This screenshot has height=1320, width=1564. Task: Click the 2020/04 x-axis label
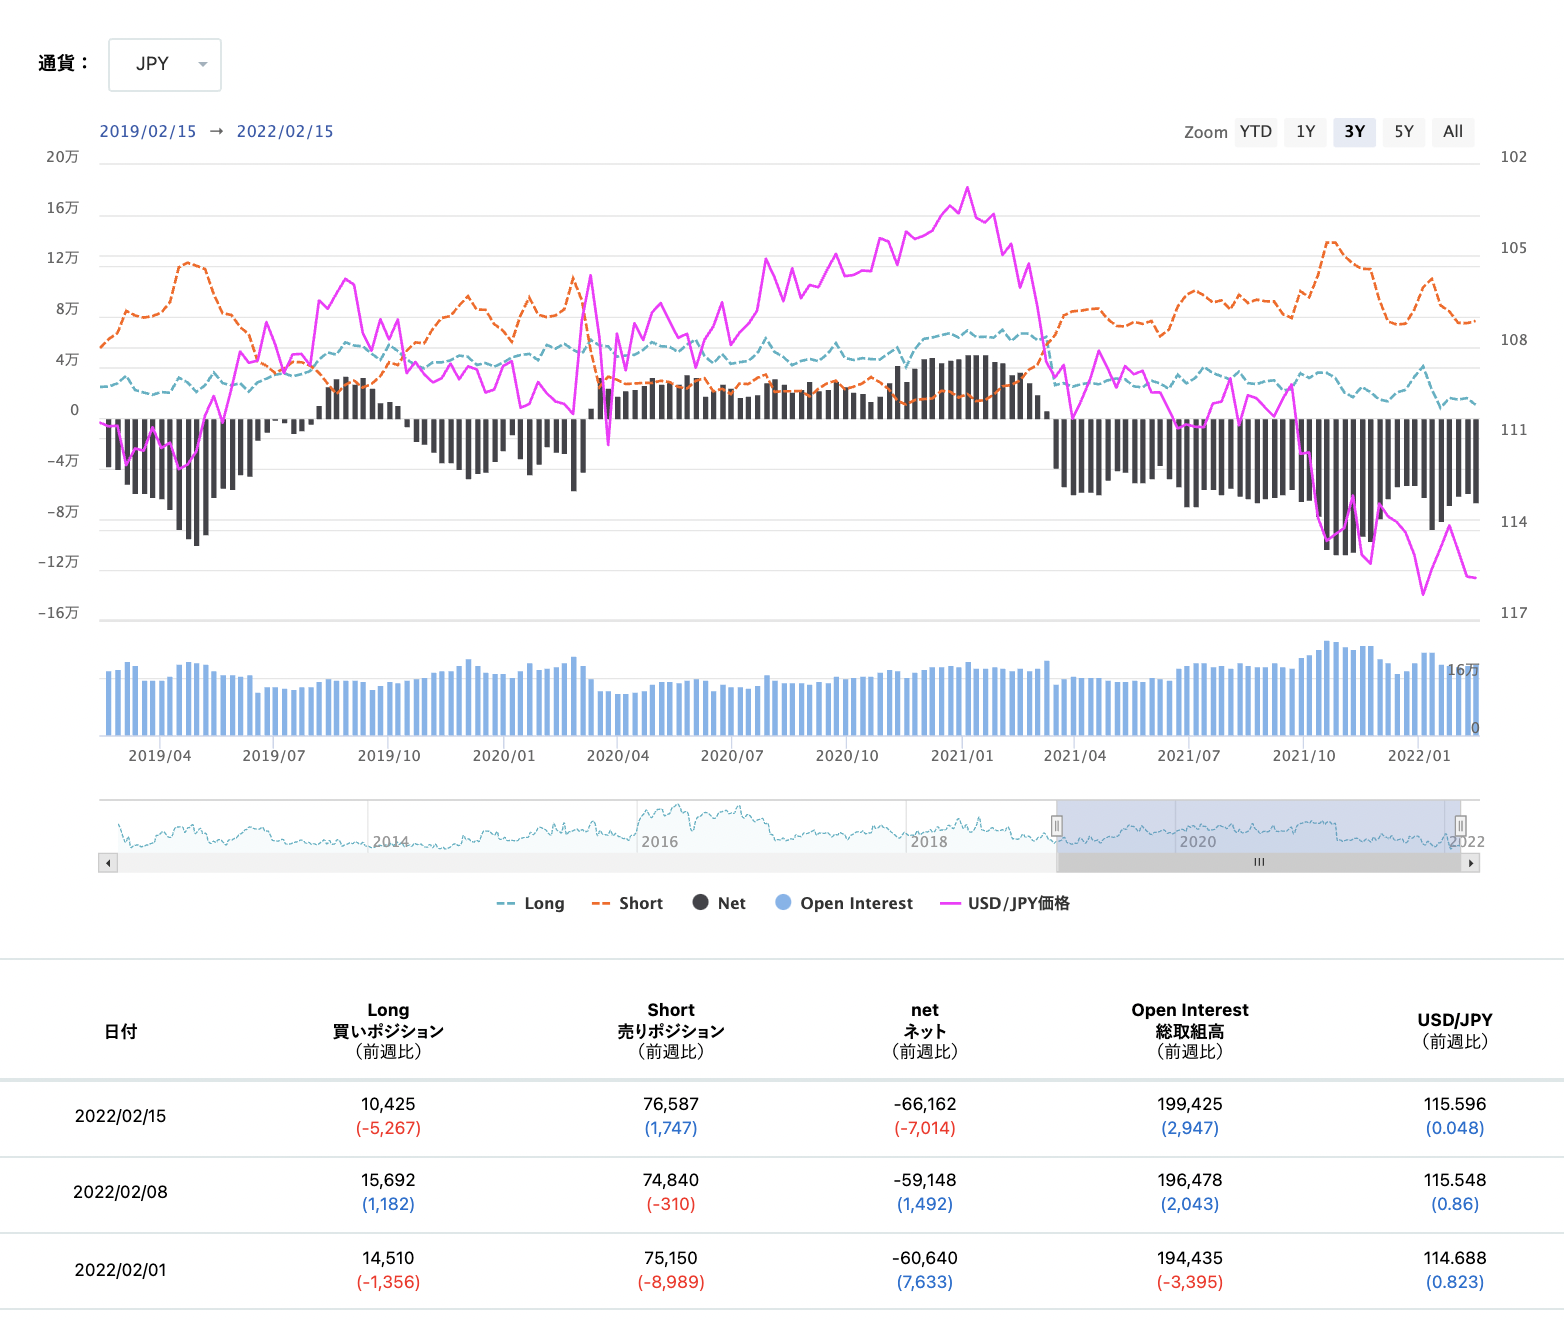click(x=618, y=756)
